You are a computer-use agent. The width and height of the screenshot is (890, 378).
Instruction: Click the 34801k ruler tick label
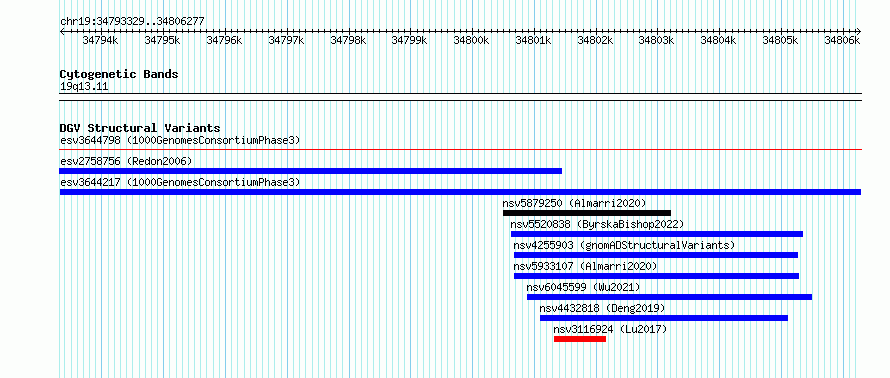tap(534, 40)
